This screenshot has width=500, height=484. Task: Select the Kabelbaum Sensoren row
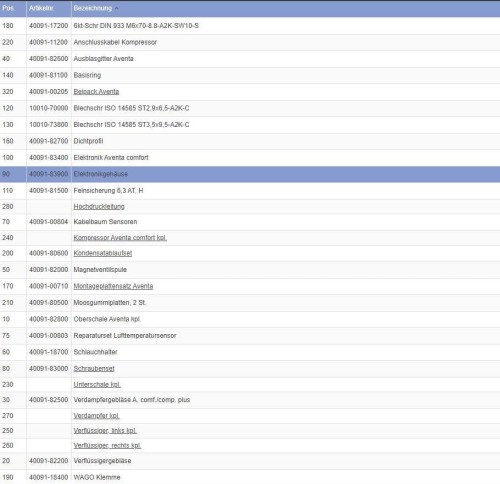(250, 222)
